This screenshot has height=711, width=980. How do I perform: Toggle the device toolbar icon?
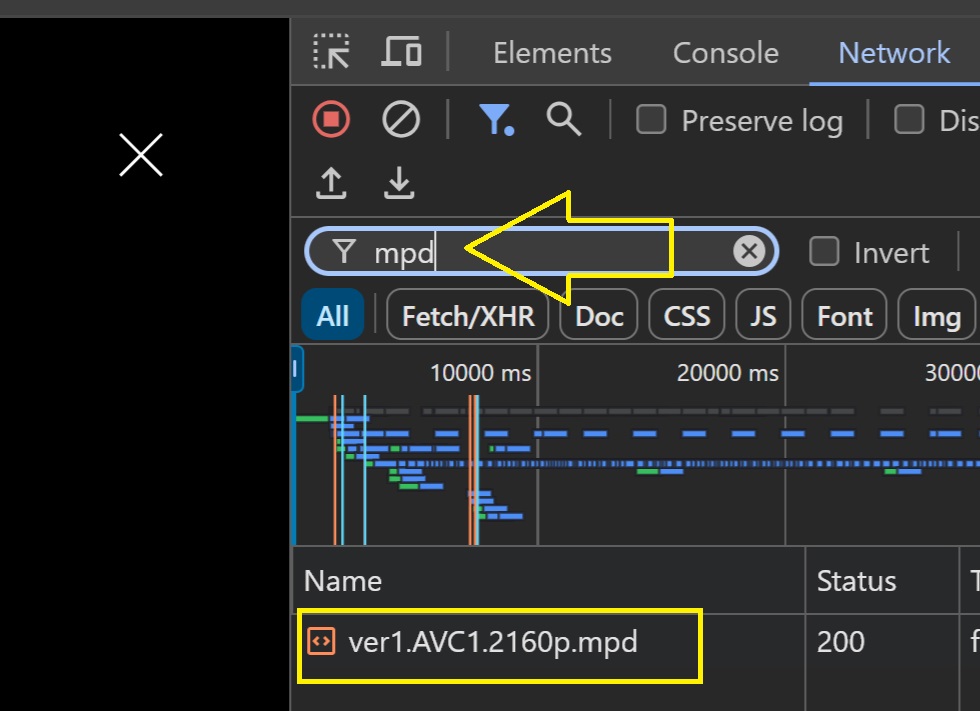point(401,52)
